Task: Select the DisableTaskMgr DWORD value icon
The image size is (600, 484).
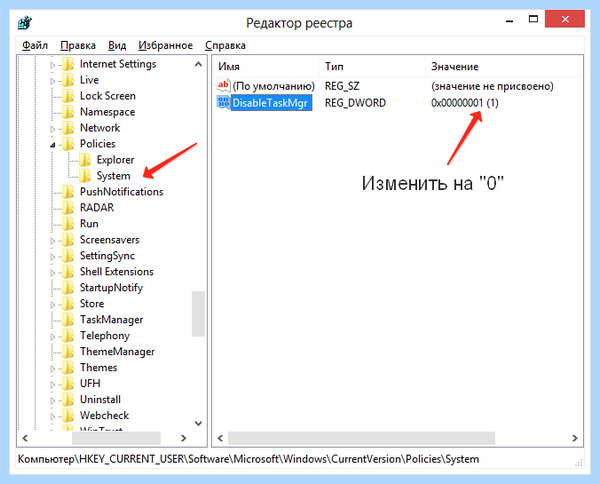Action: 223,102
